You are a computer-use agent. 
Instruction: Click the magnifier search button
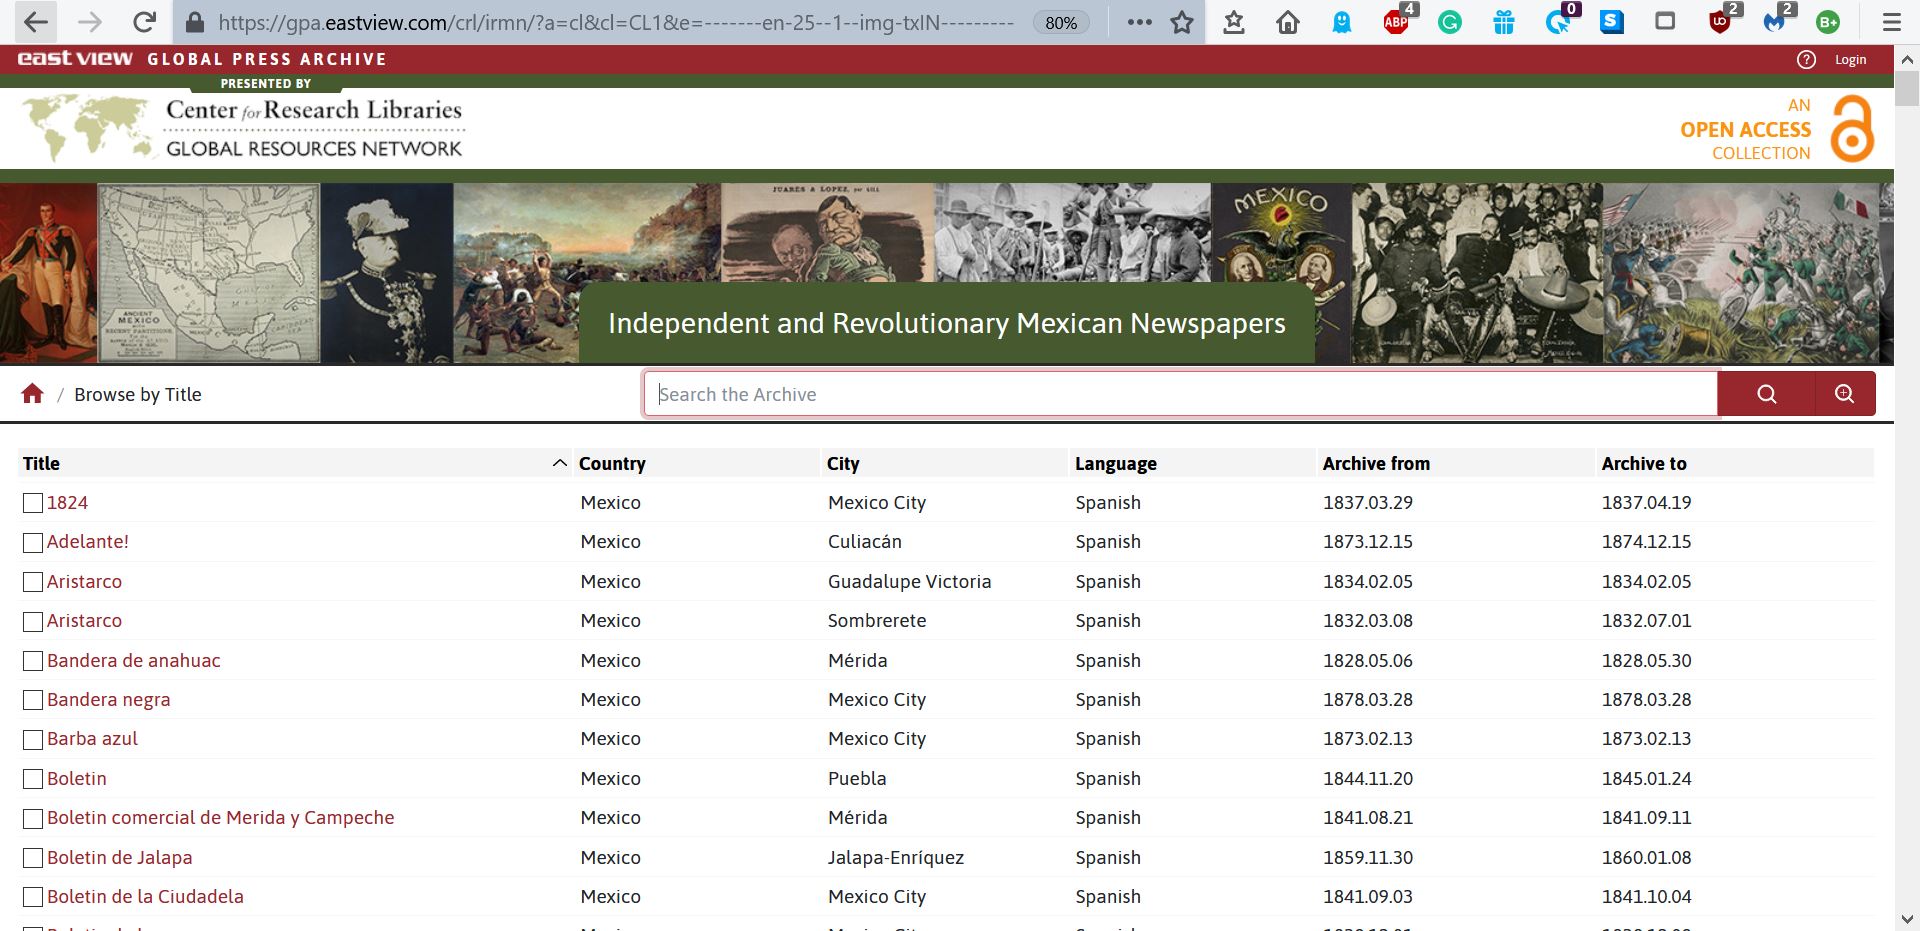[1766, 394]
